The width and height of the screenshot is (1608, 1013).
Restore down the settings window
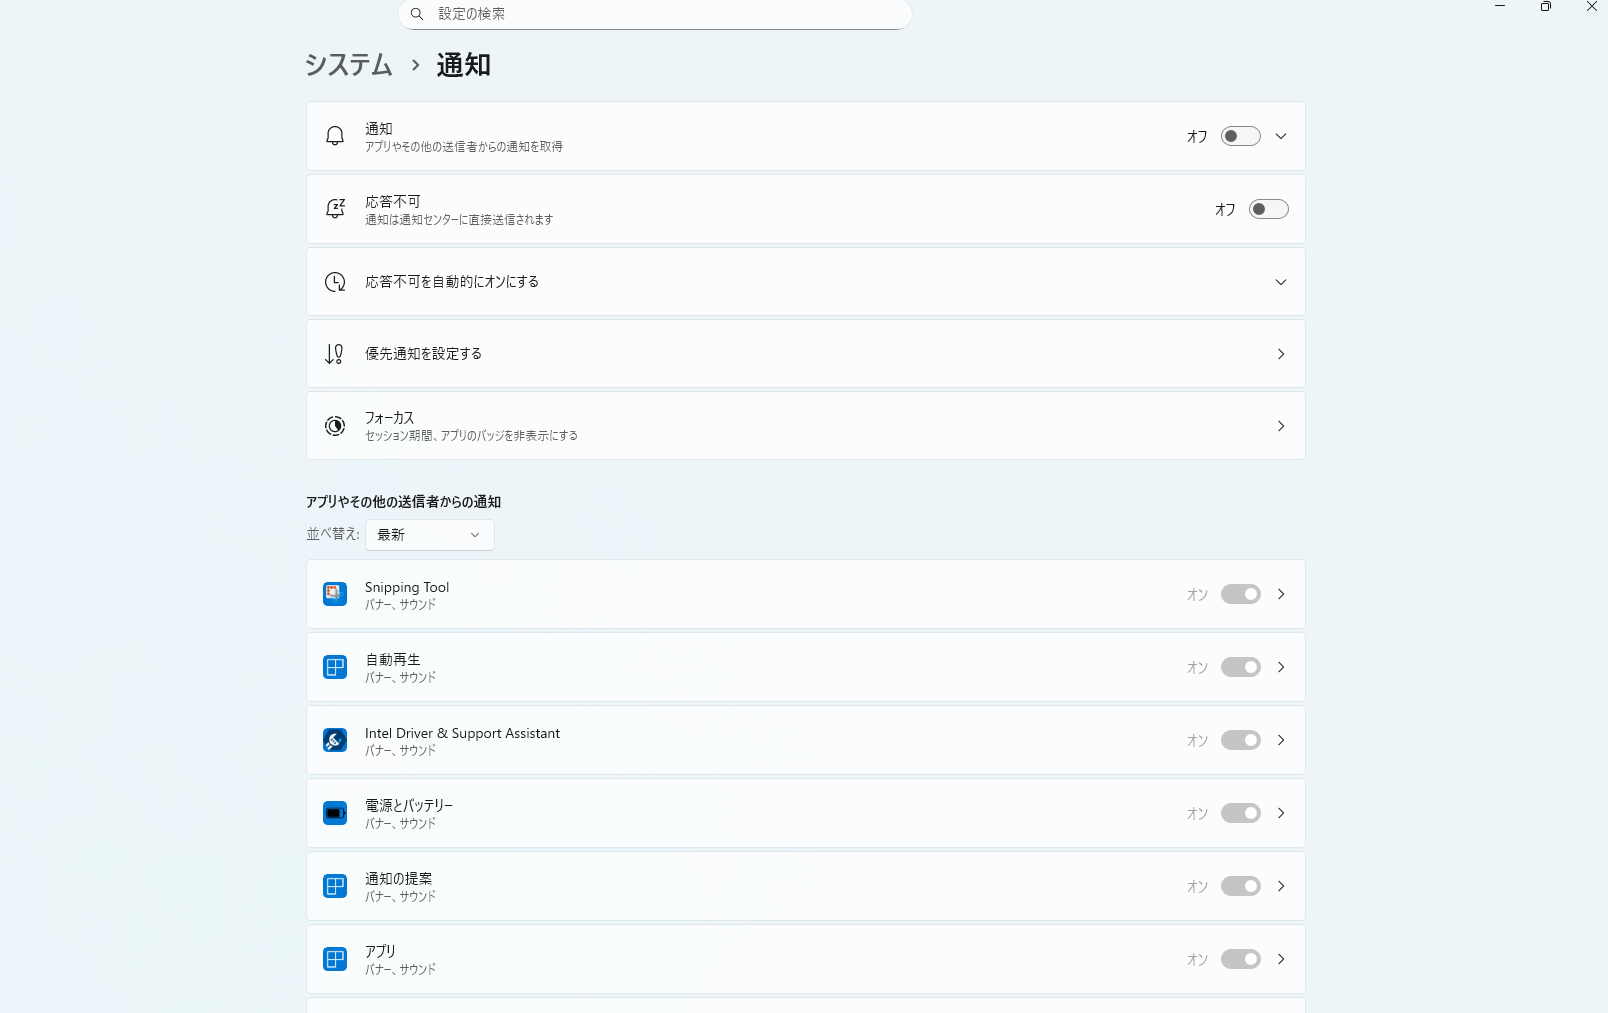[1546, 6]
